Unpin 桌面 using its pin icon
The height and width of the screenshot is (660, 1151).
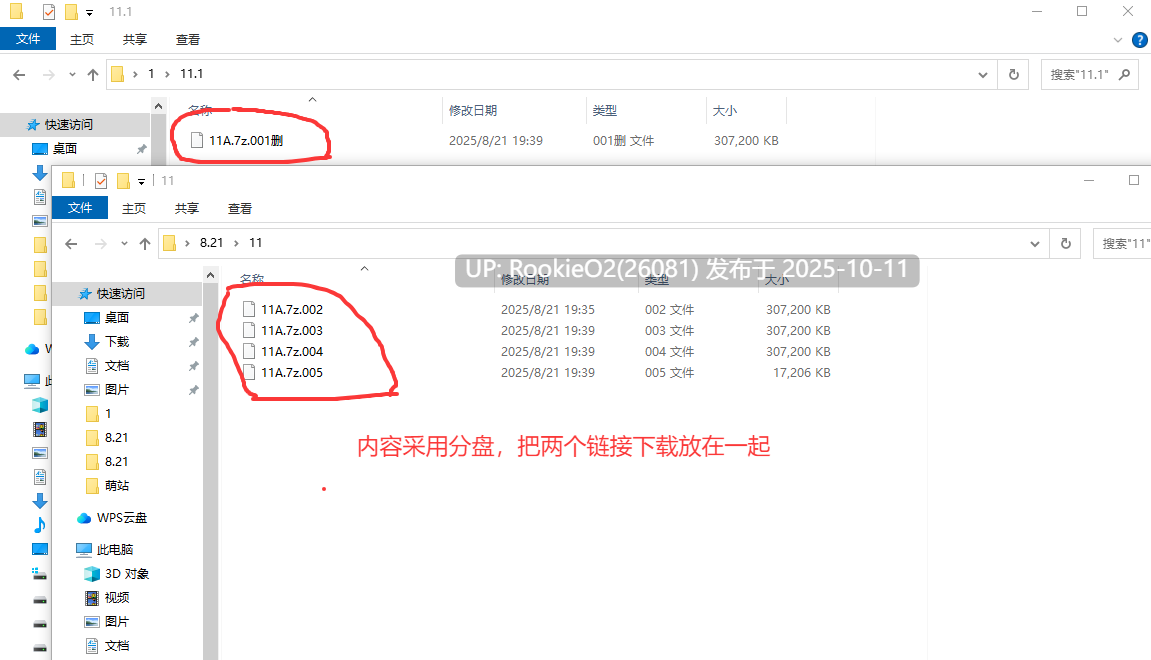(193, 318)
